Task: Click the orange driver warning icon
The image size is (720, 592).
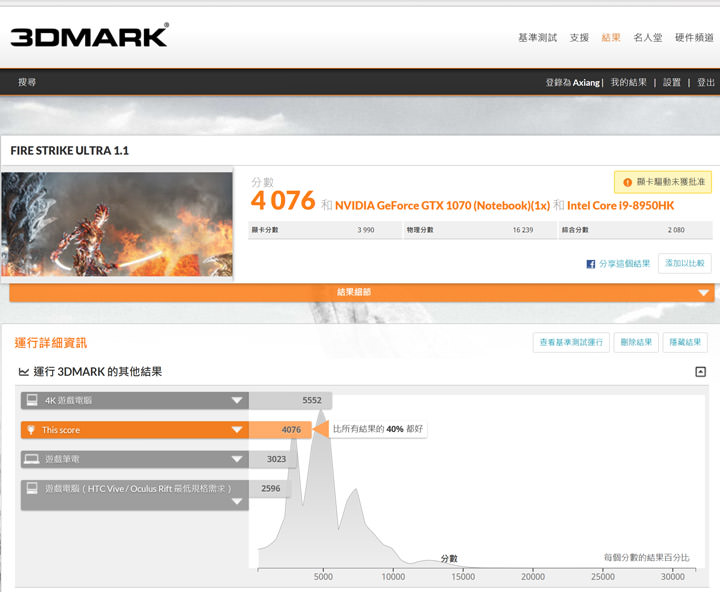Action: (627, 182)
